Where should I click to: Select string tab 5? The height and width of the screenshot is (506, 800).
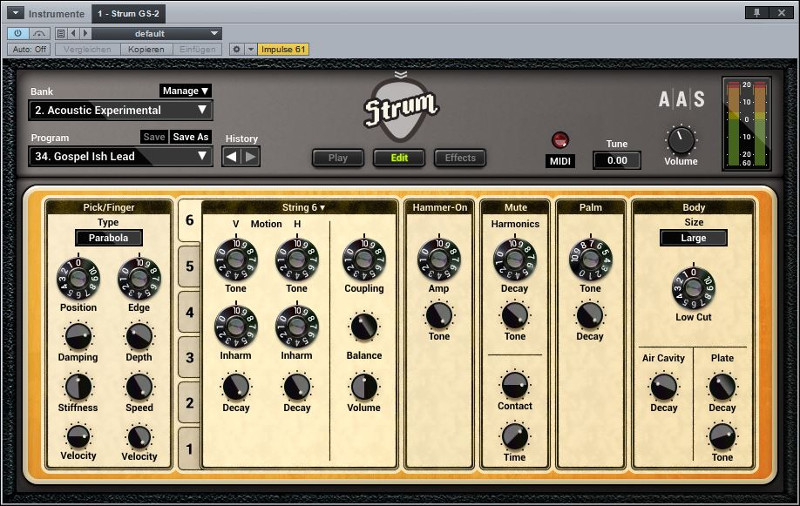tap(190, 266)
